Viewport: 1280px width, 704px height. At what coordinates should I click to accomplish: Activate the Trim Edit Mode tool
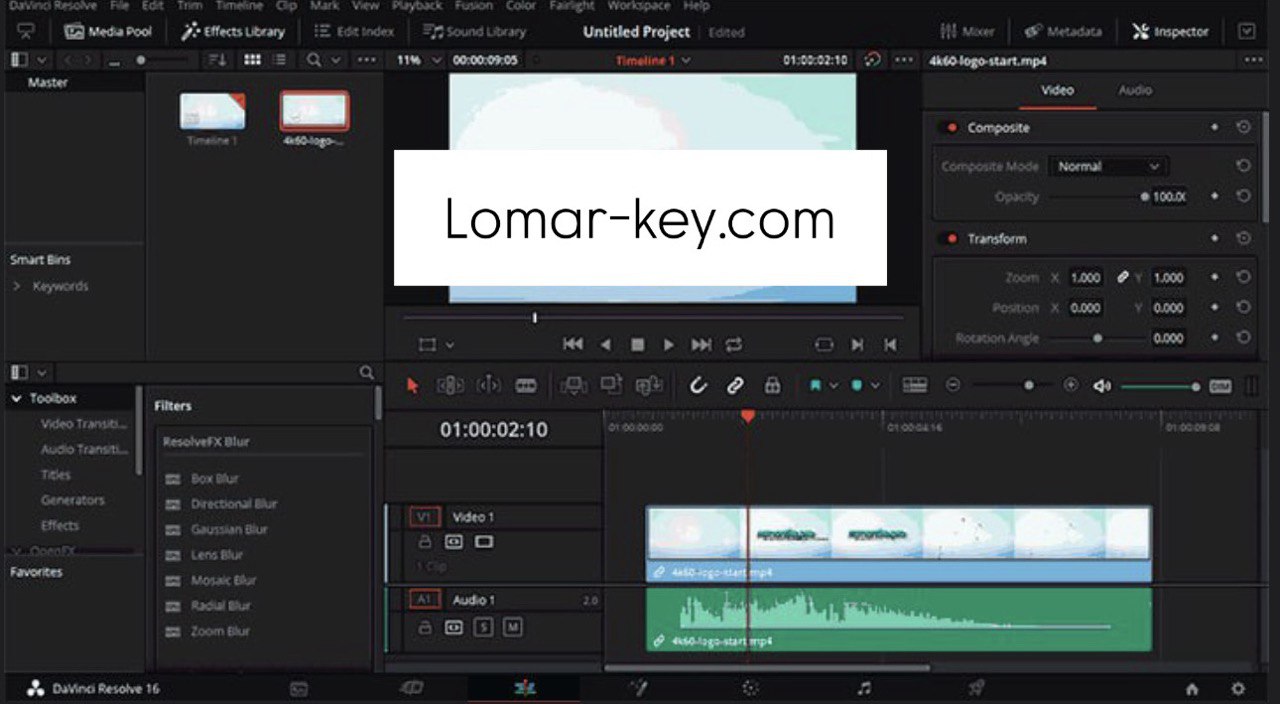pos(450,385)
